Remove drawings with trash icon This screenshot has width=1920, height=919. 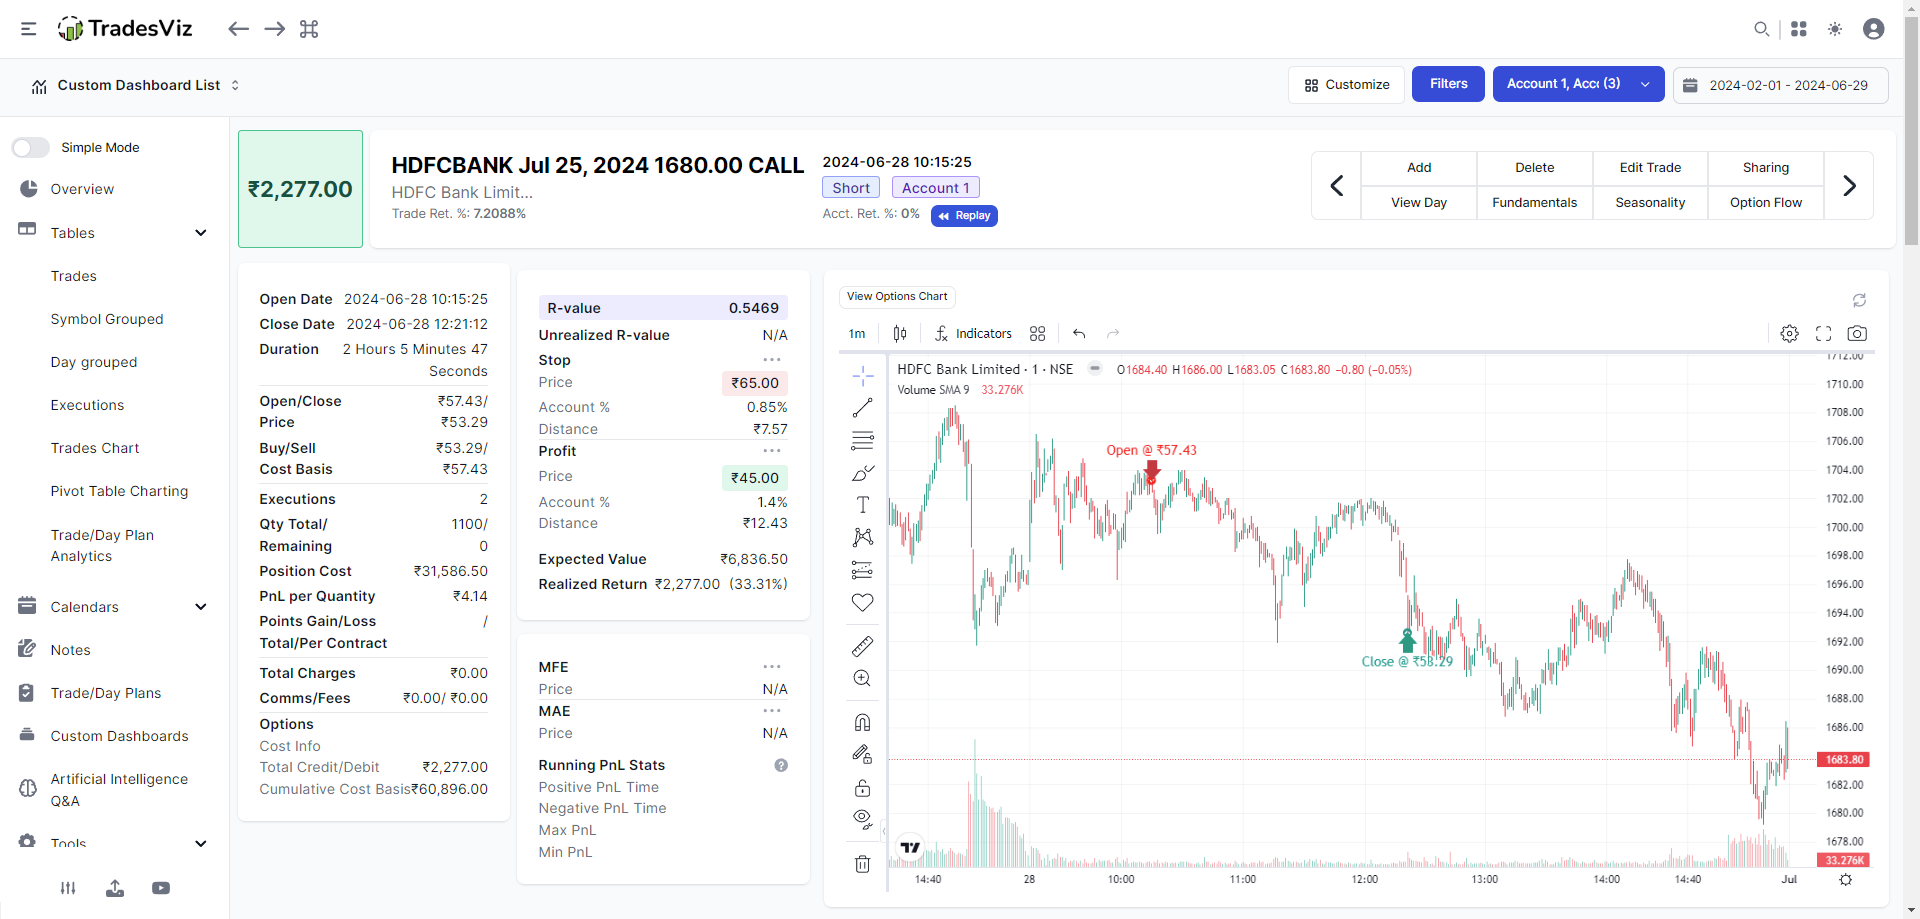863,864
